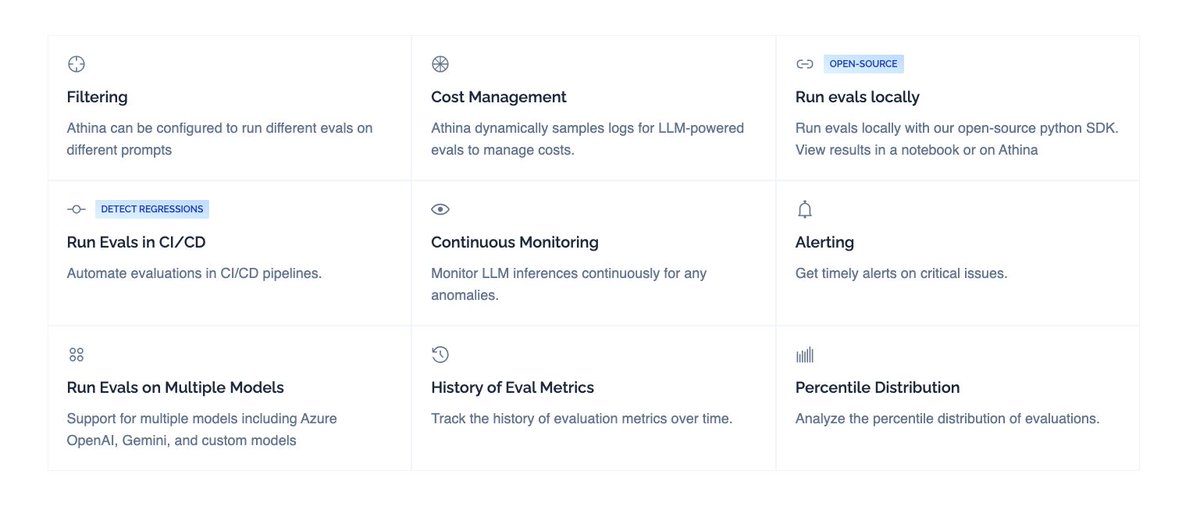Click the history clock icon above History of Eval Metrics
The height and width of the screenshot is (517, 1200).
click(x=440, y=354)
